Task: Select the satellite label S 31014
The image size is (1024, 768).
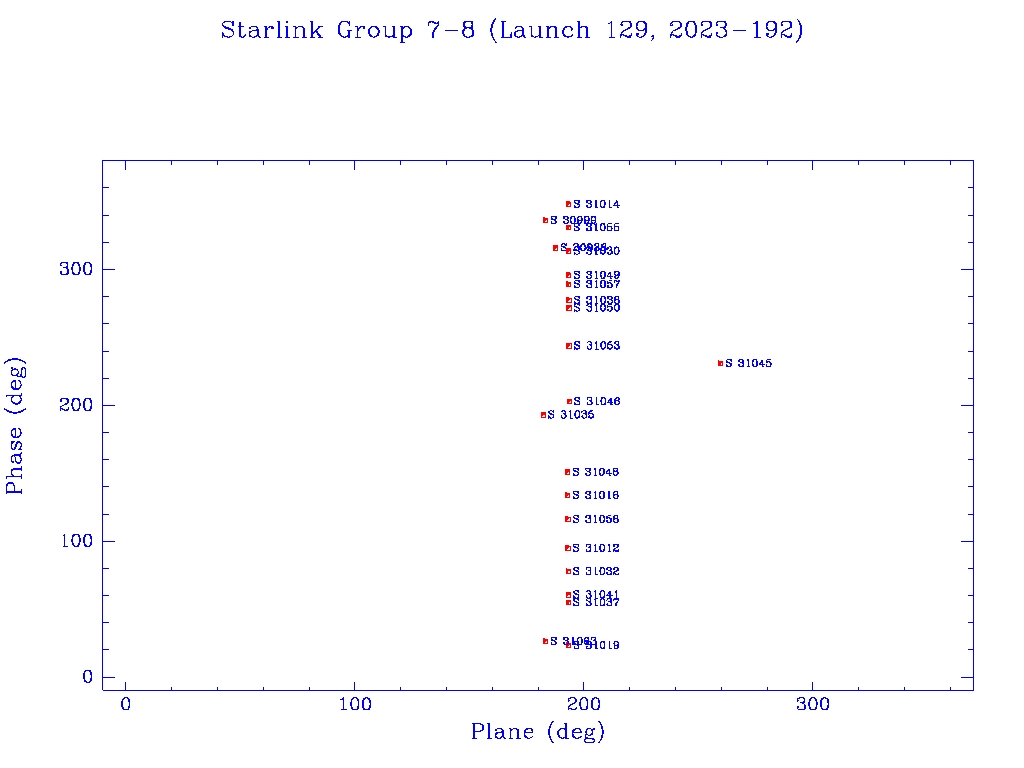Action: [596, 204]
